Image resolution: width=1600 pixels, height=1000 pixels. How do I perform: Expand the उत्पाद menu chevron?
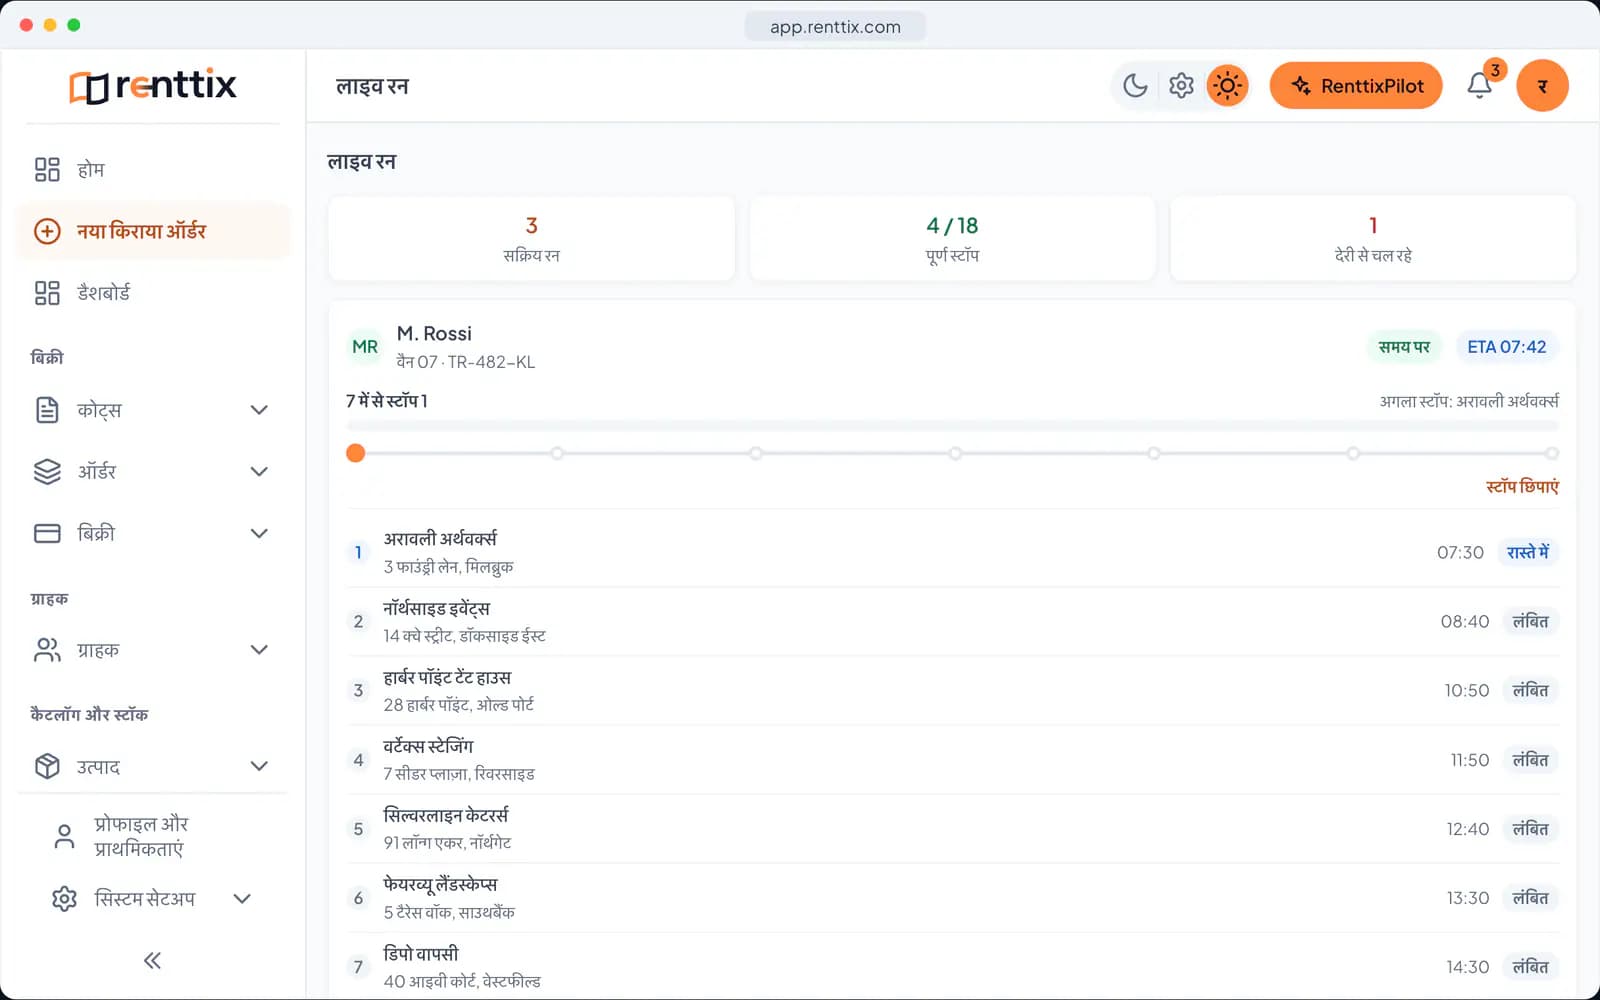[259, 766]
